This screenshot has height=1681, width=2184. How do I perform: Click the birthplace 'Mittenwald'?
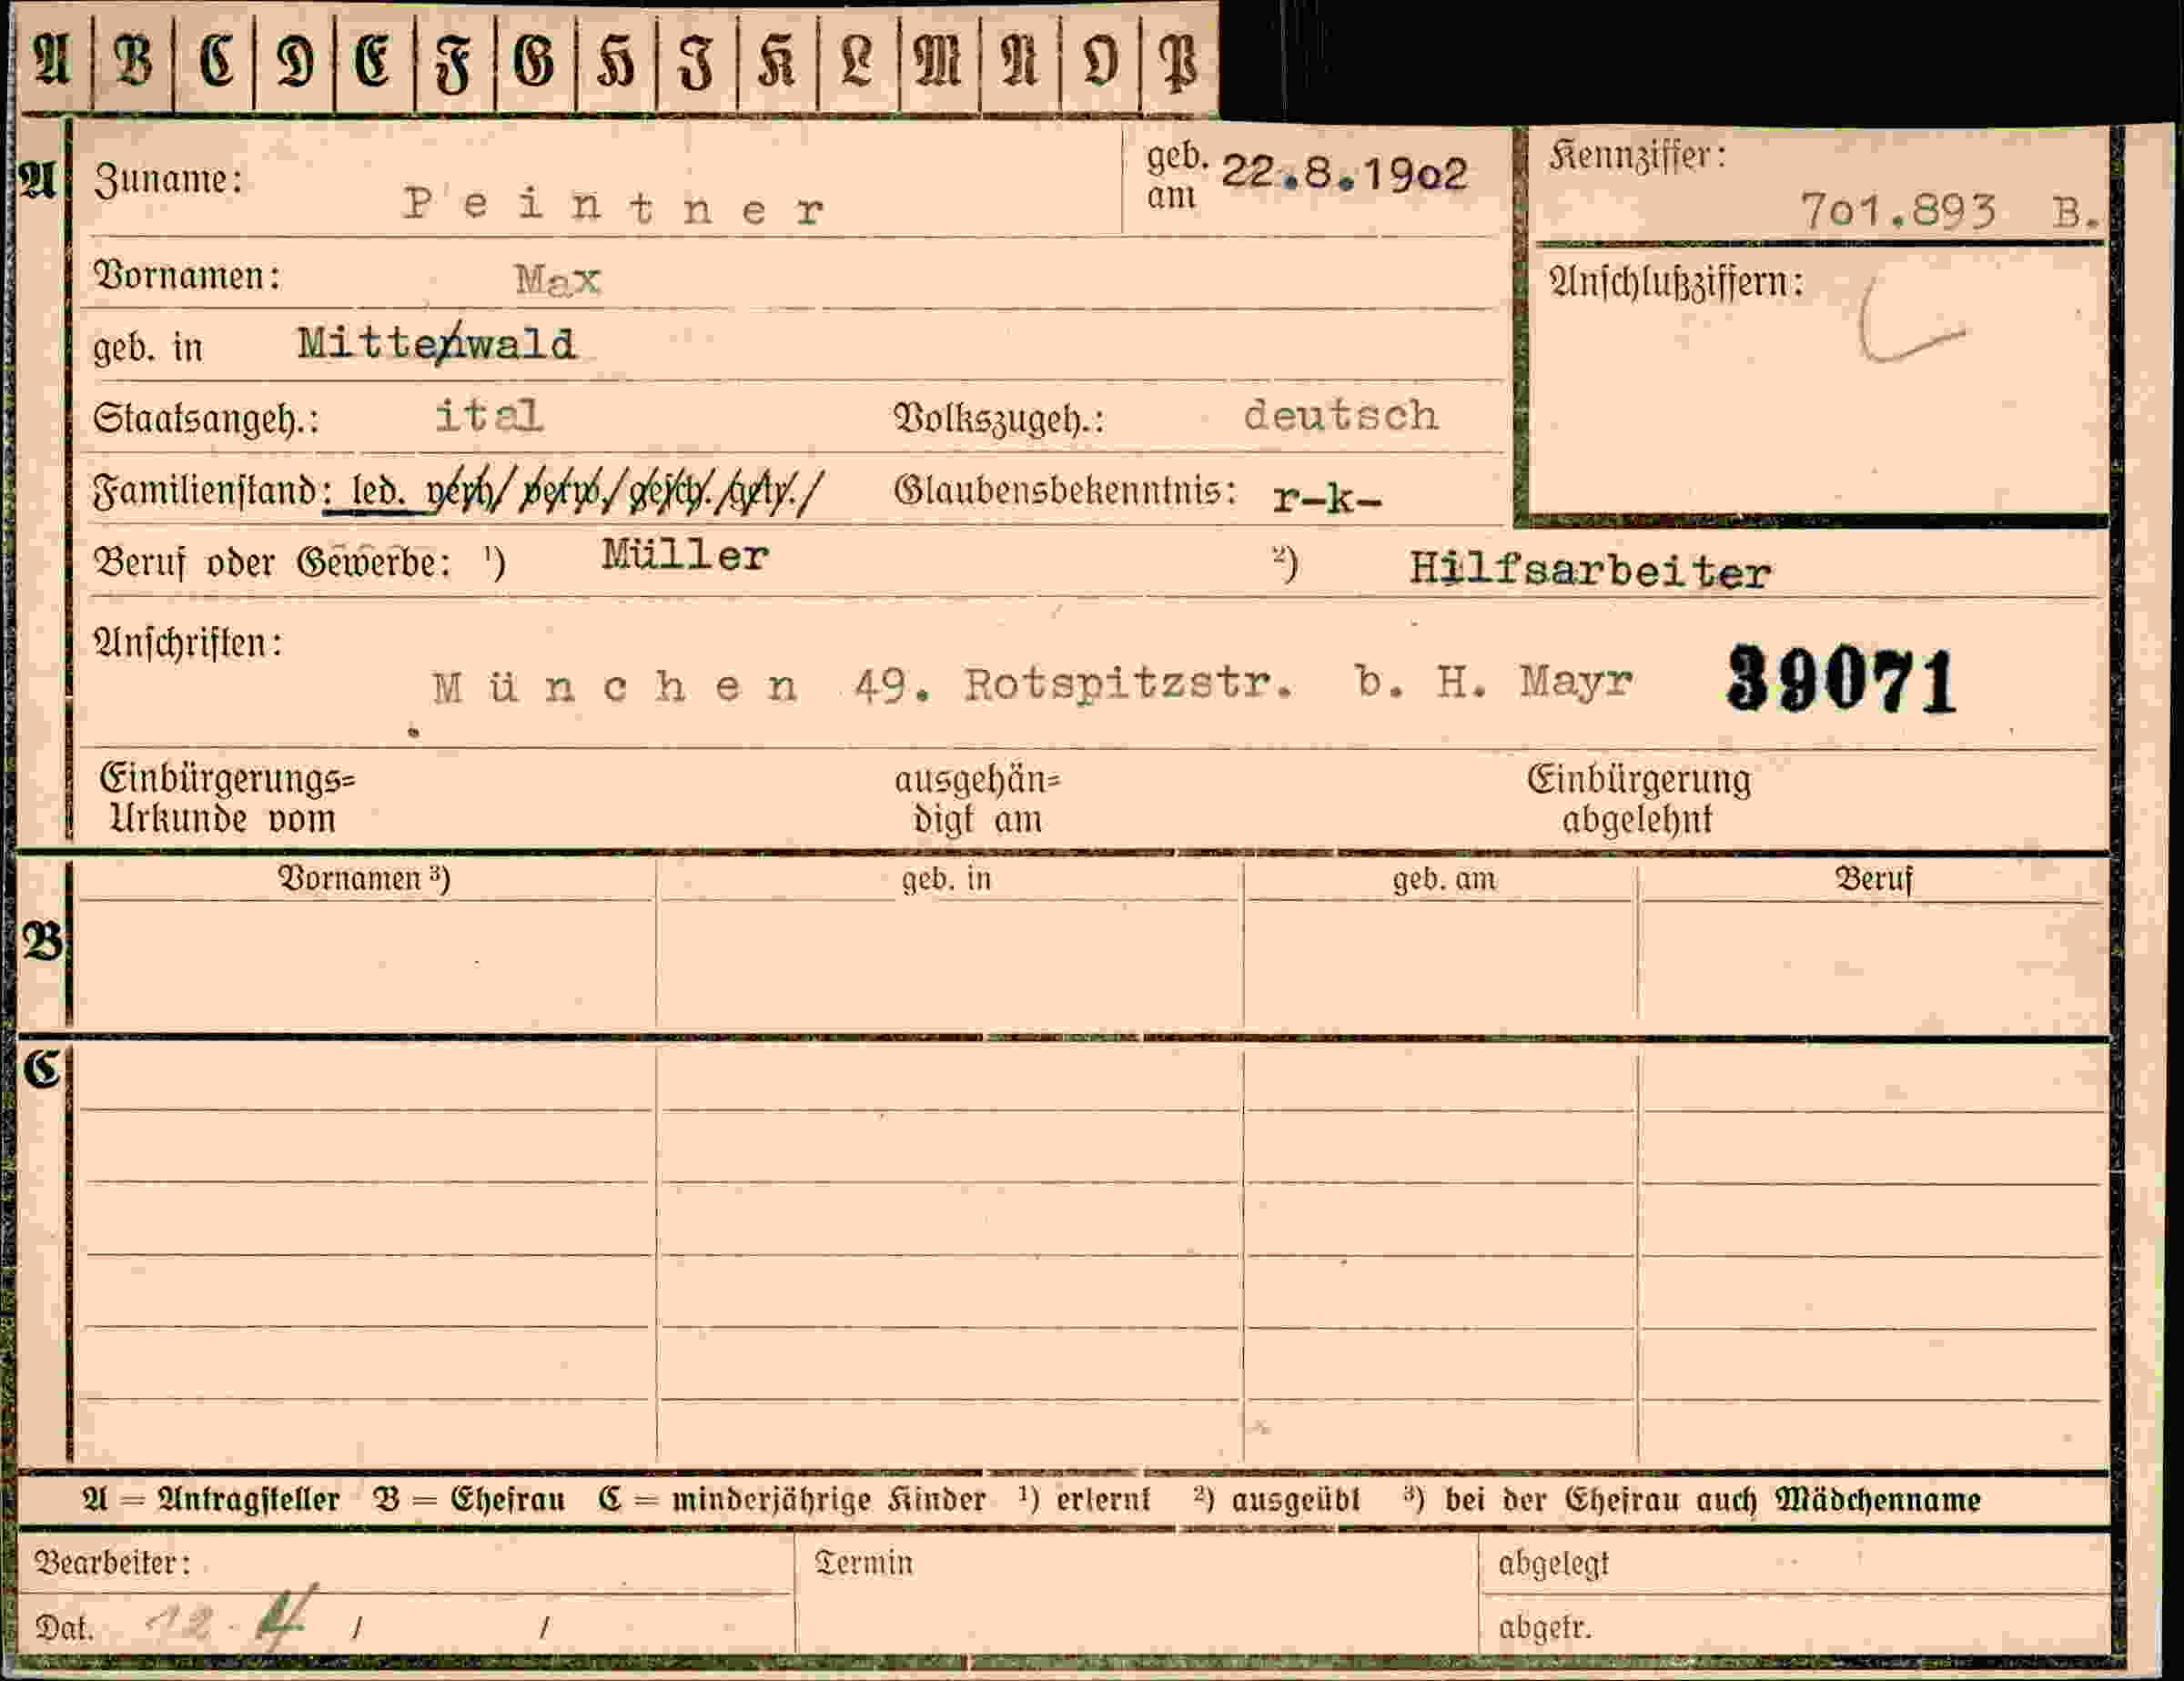(x=437, y=344)
